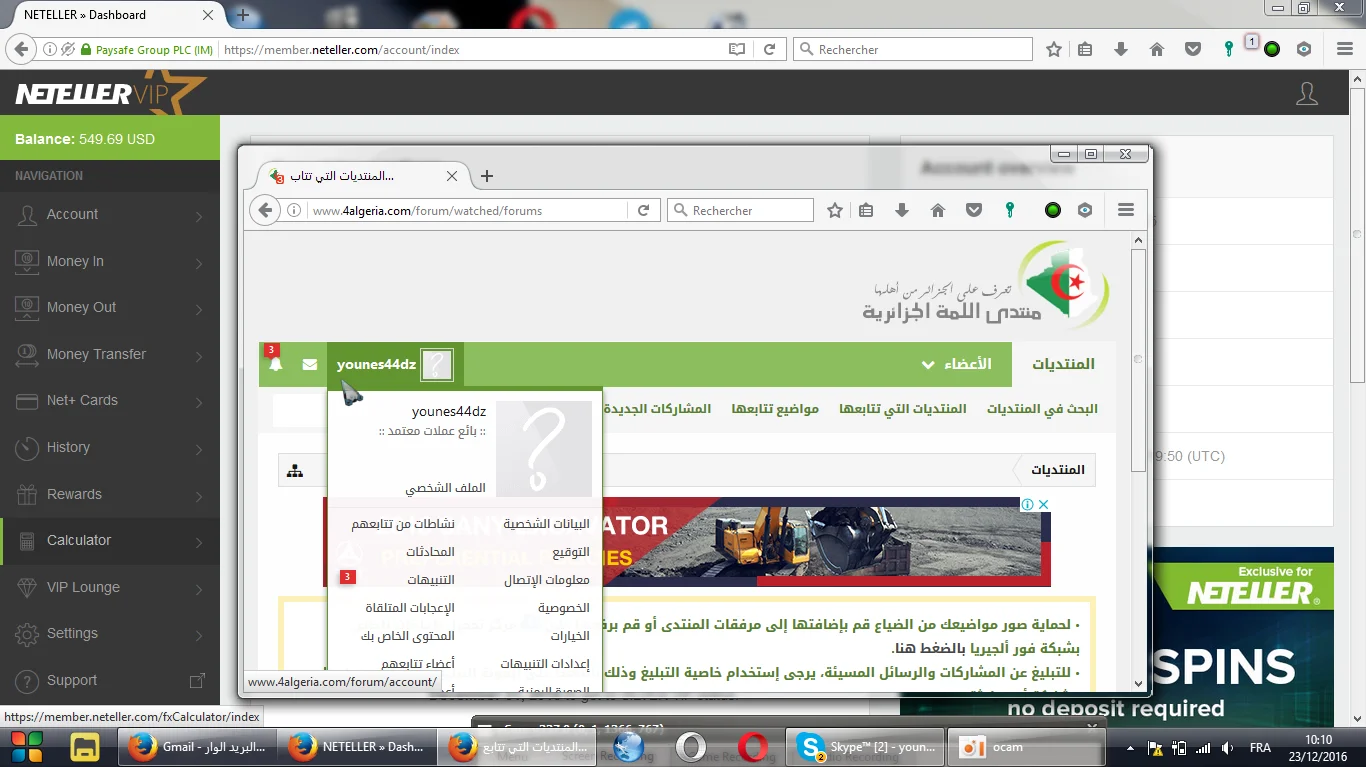Close the AdChoices banner ad
The image size is (1366, 767).
click(x=1043, y=505)
